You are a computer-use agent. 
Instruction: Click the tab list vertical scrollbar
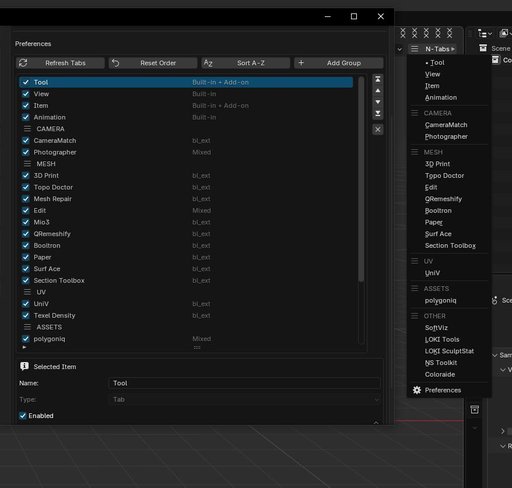361,179
